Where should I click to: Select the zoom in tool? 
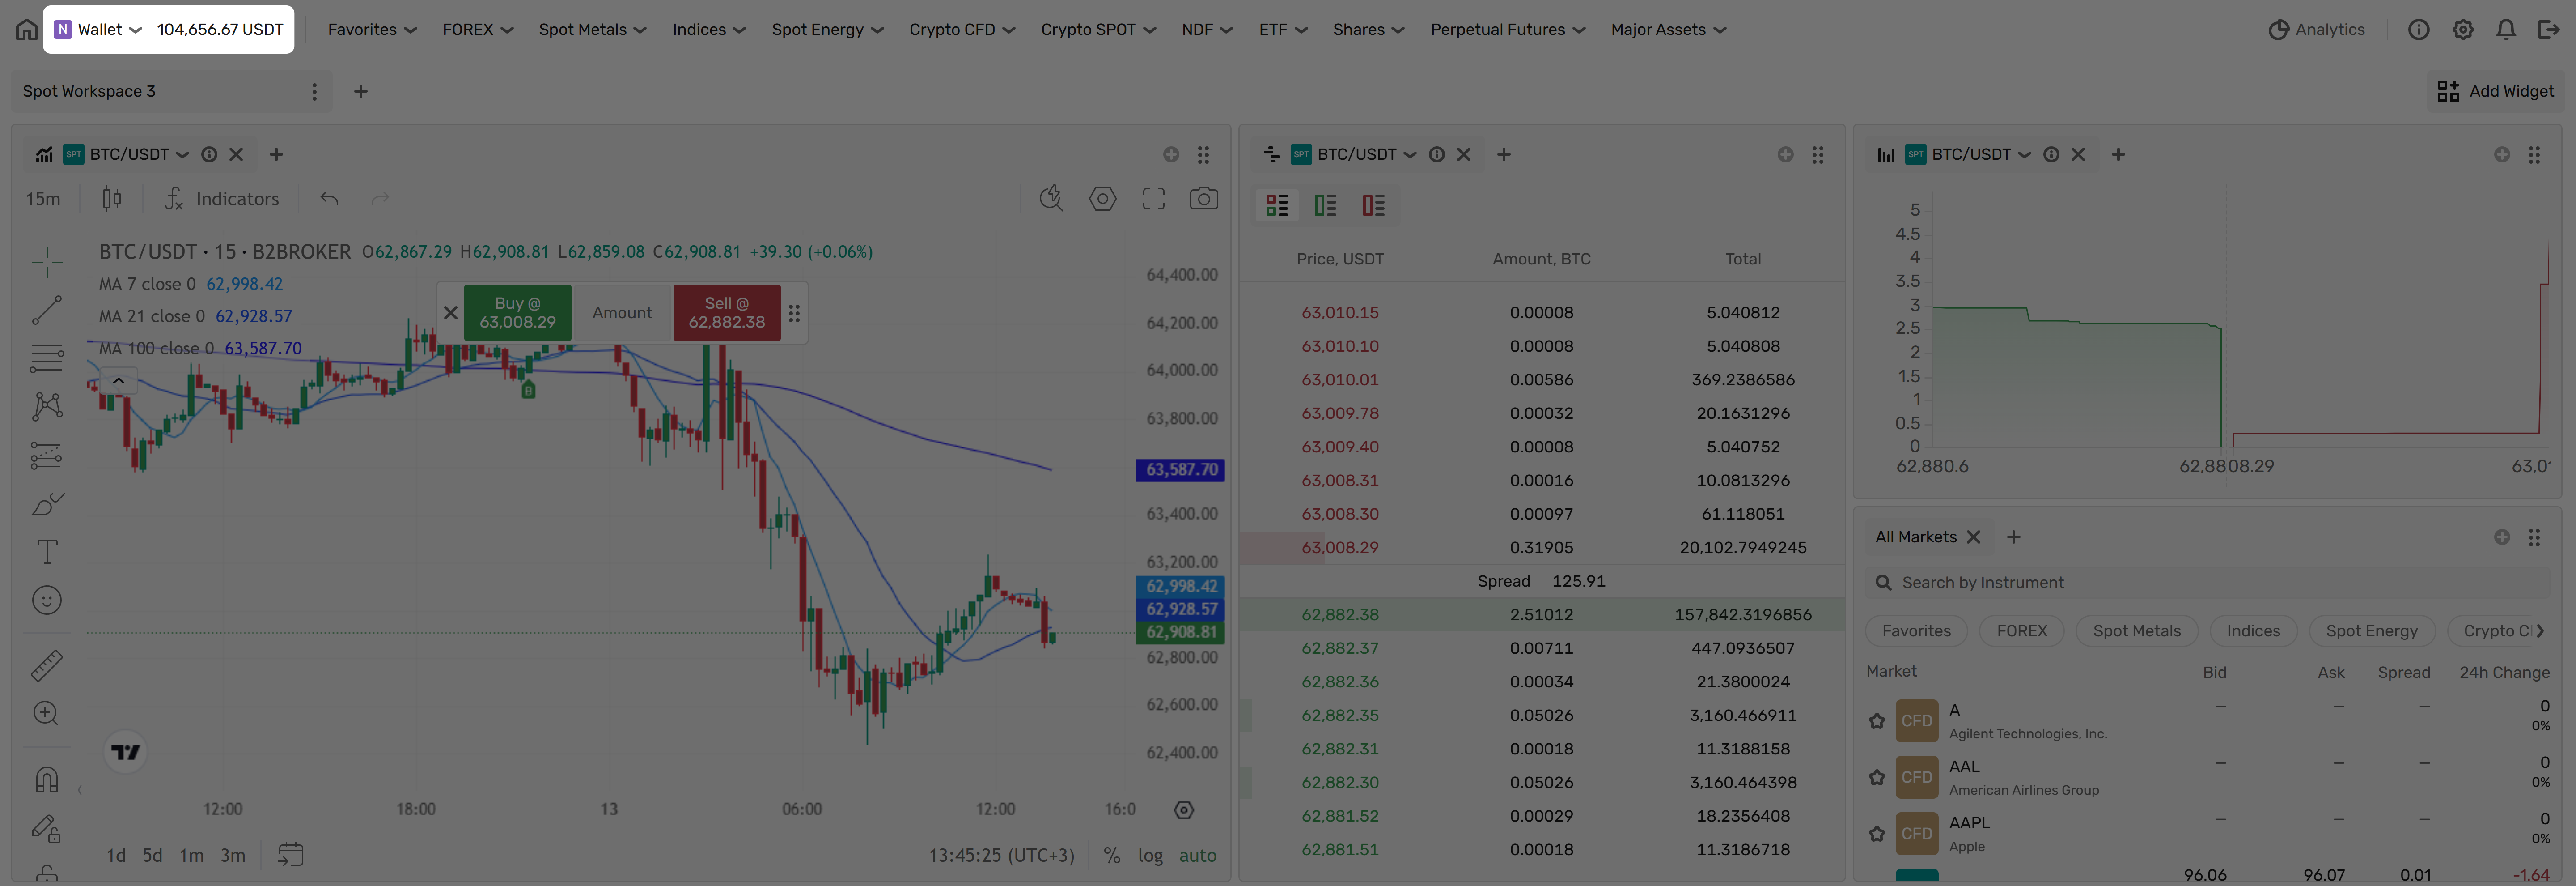47,713
